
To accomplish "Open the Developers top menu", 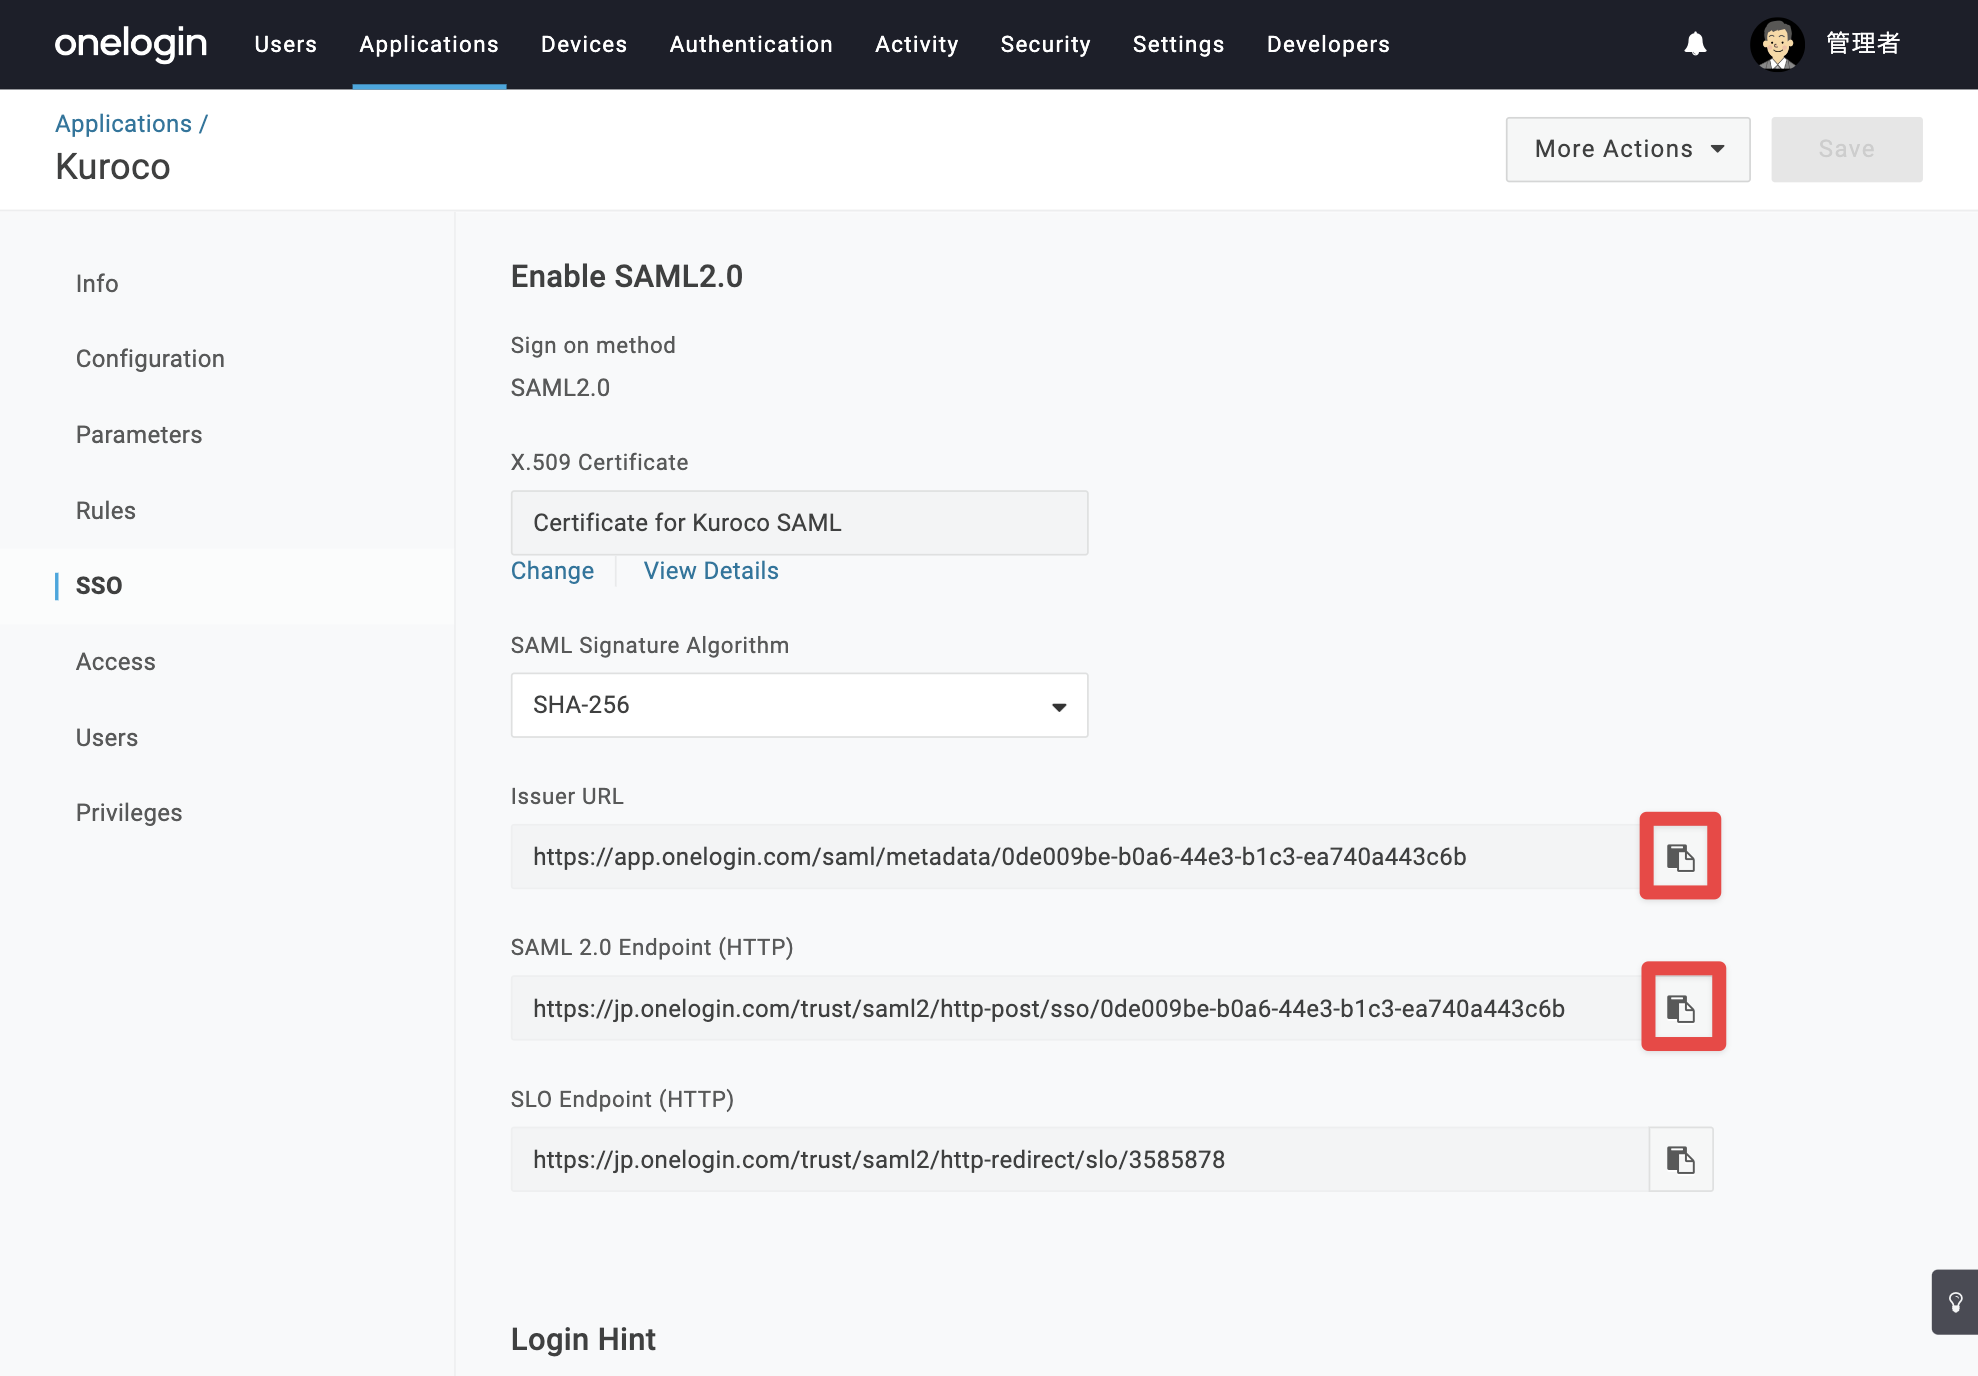I will point(1328,44).
